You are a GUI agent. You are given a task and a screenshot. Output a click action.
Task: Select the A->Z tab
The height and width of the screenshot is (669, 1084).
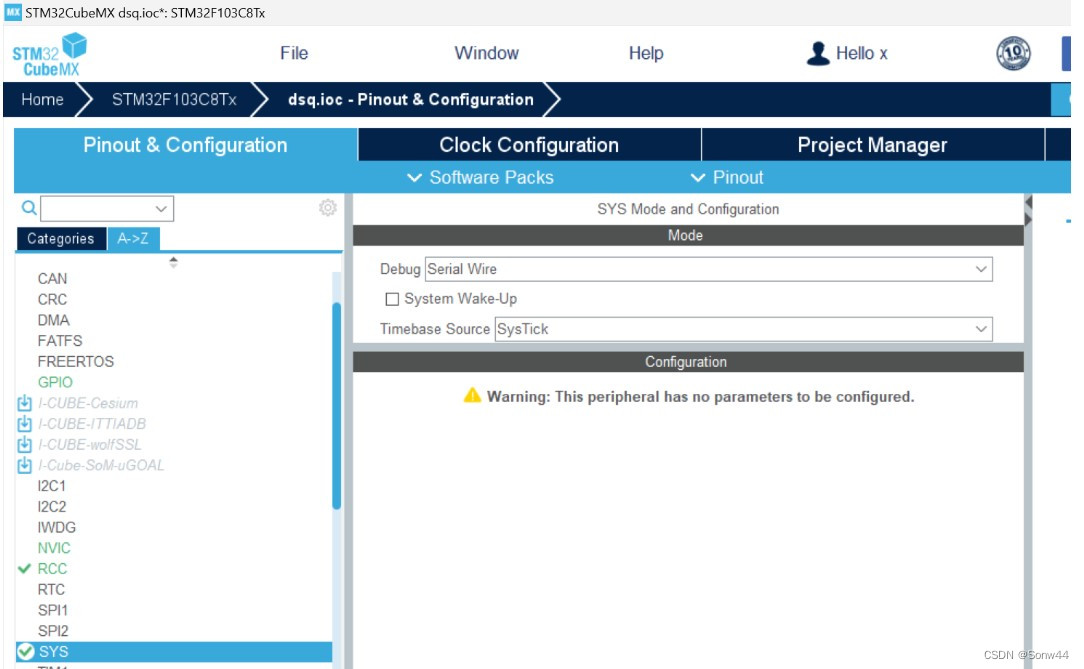click(x=133, y=238)
